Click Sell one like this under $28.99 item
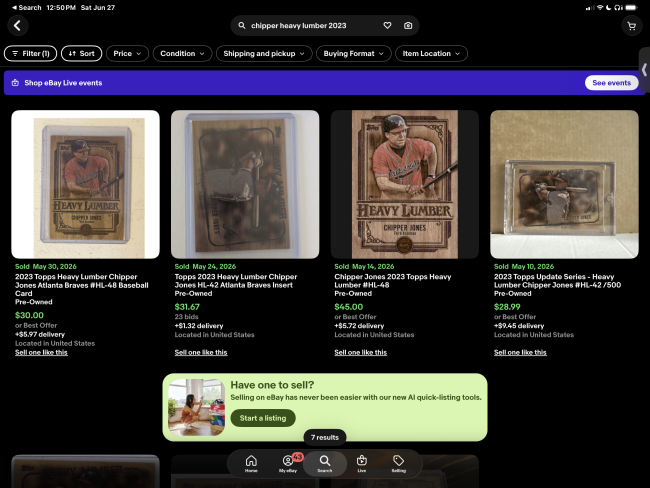The width and height of the screenshot is (650, 488). coord(520,352)
